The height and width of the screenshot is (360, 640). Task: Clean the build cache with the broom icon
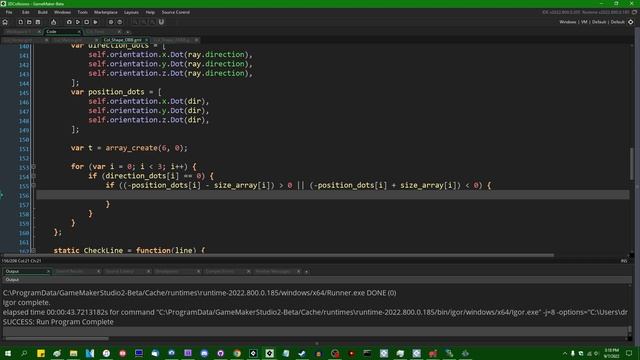96,22
